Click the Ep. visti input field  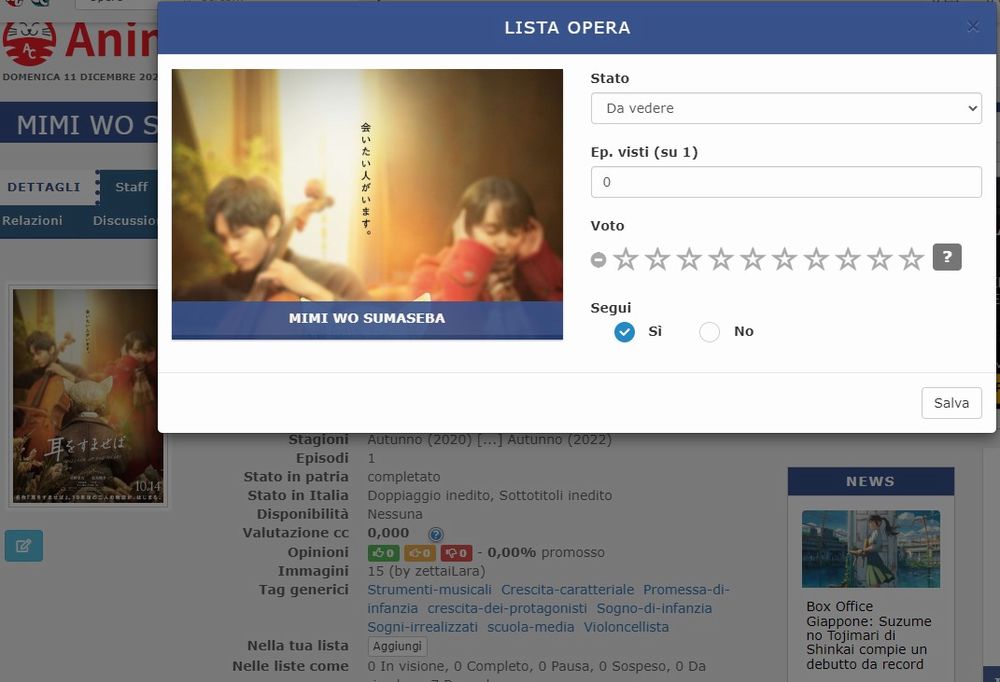[x=786, y=182]
